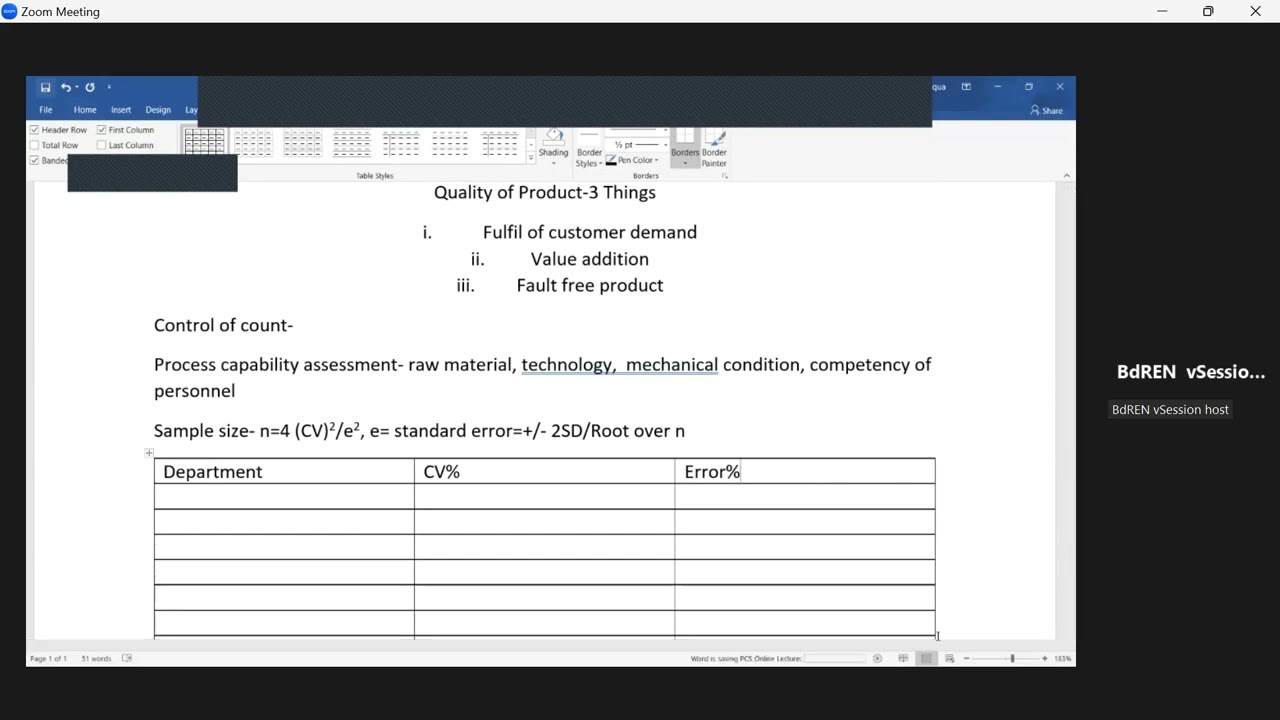Toggle the Banded Rows checkbox
Screen dimensions: 1280x720
[34, 160]
